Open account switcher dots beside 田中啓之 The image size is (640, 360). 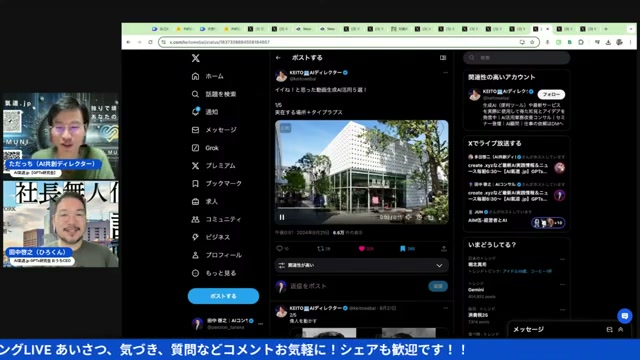pyautogui.click(x=261, y=324)
